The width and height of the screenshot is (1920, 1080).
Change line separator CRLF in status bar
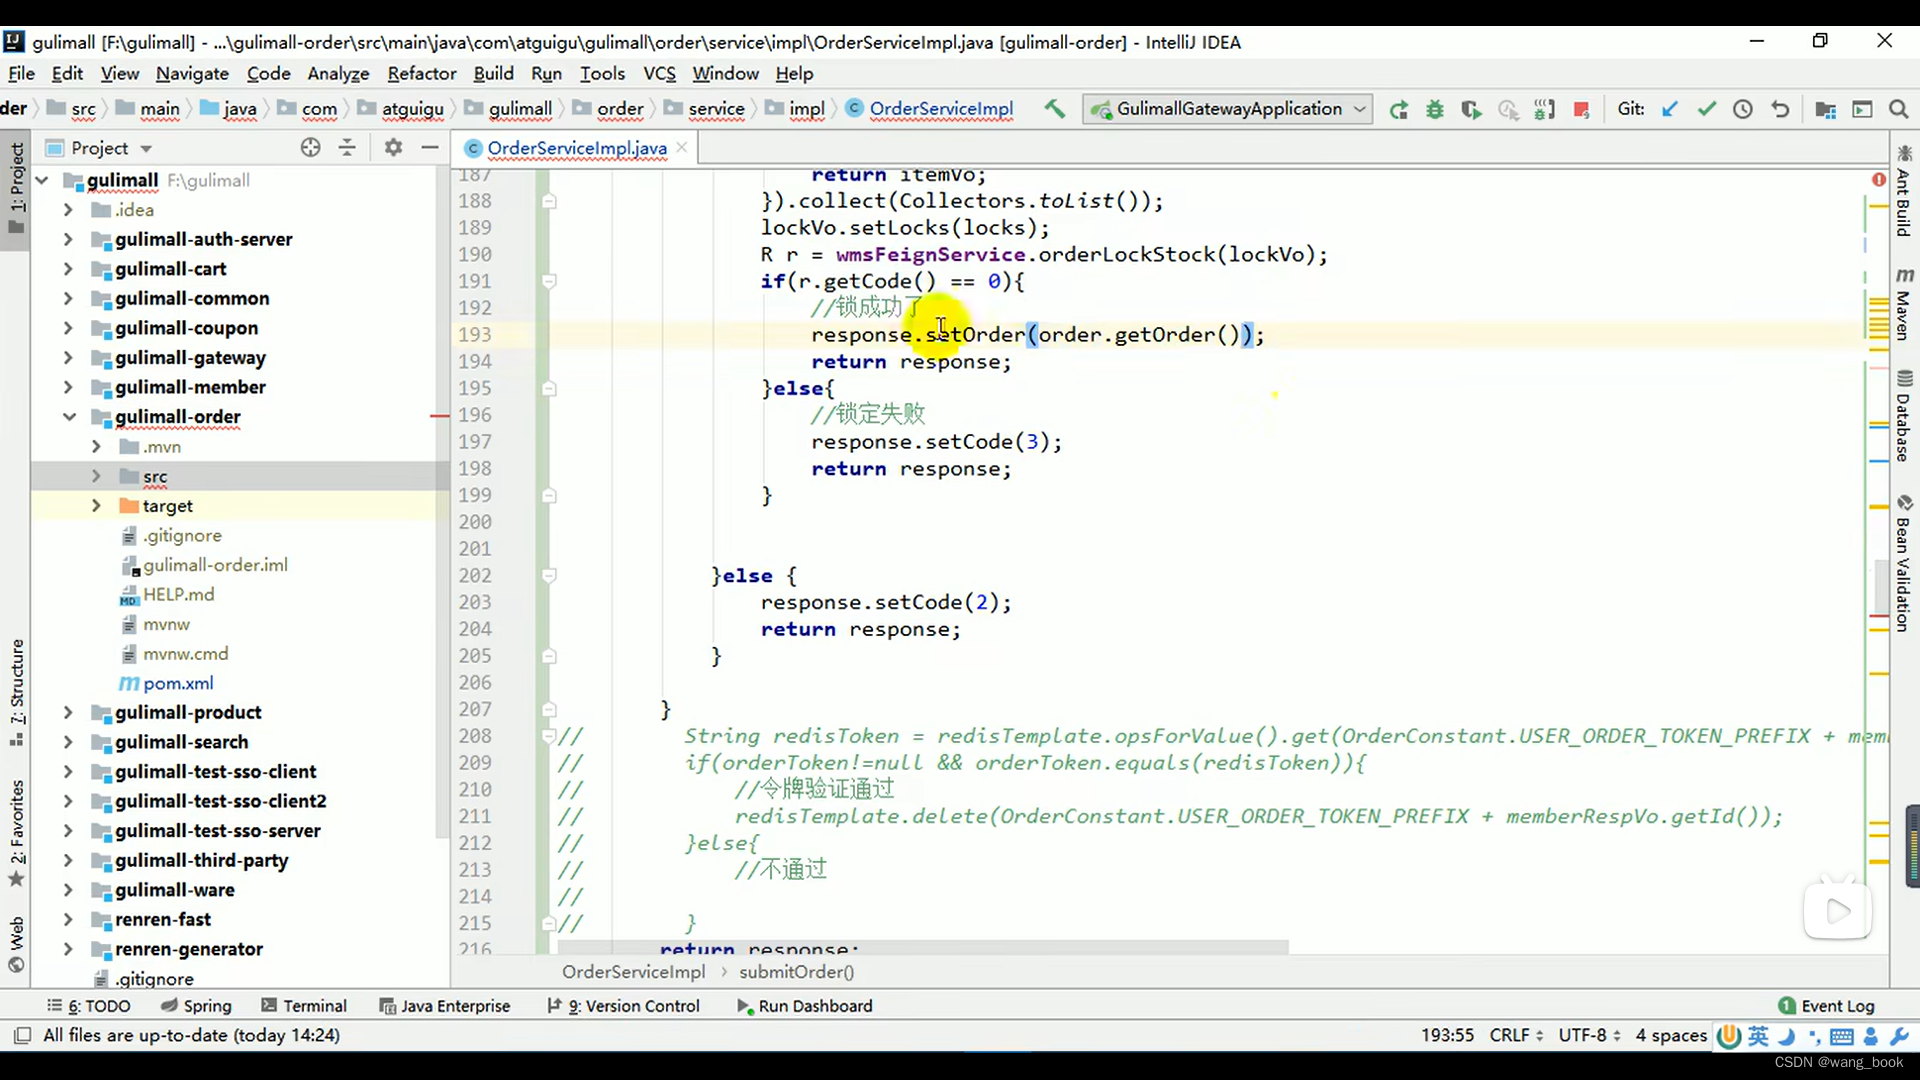1516,1035
